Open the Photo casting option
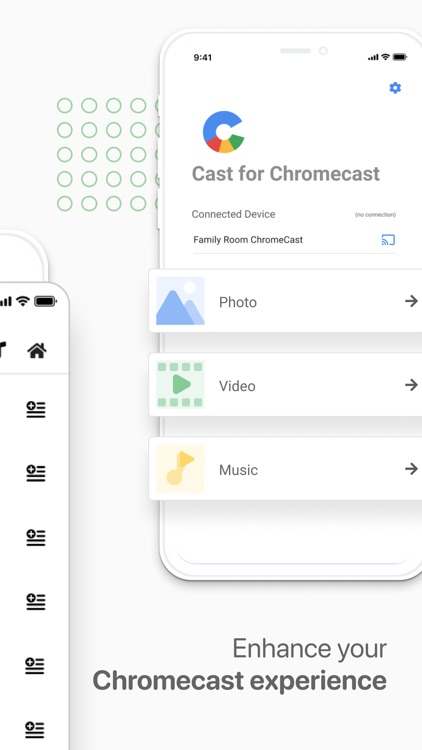 point(285,301)
